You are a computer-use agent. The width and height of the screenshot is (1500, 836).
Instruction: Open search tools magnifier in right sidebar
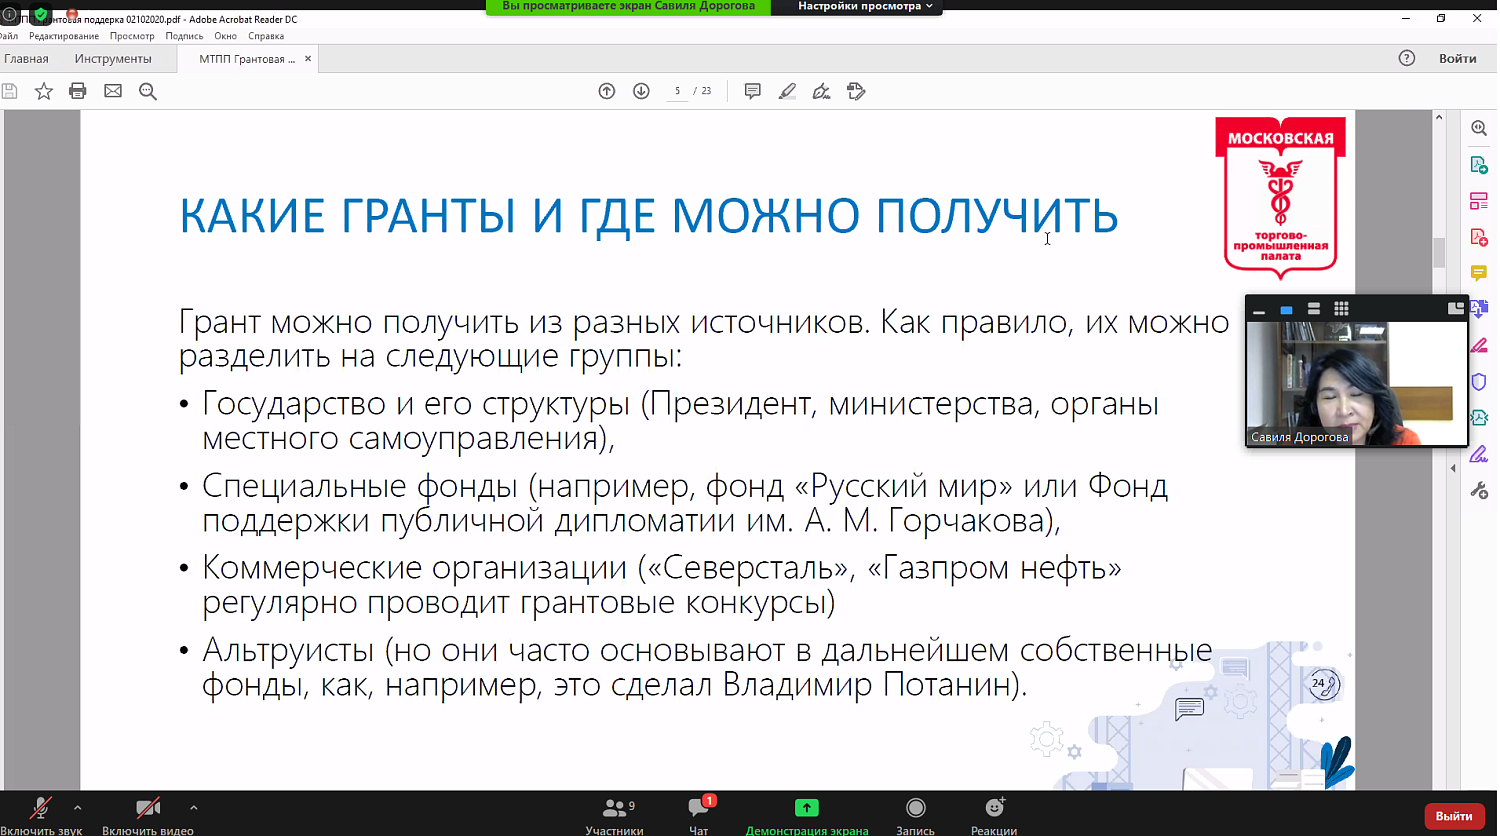(1479, 128)
